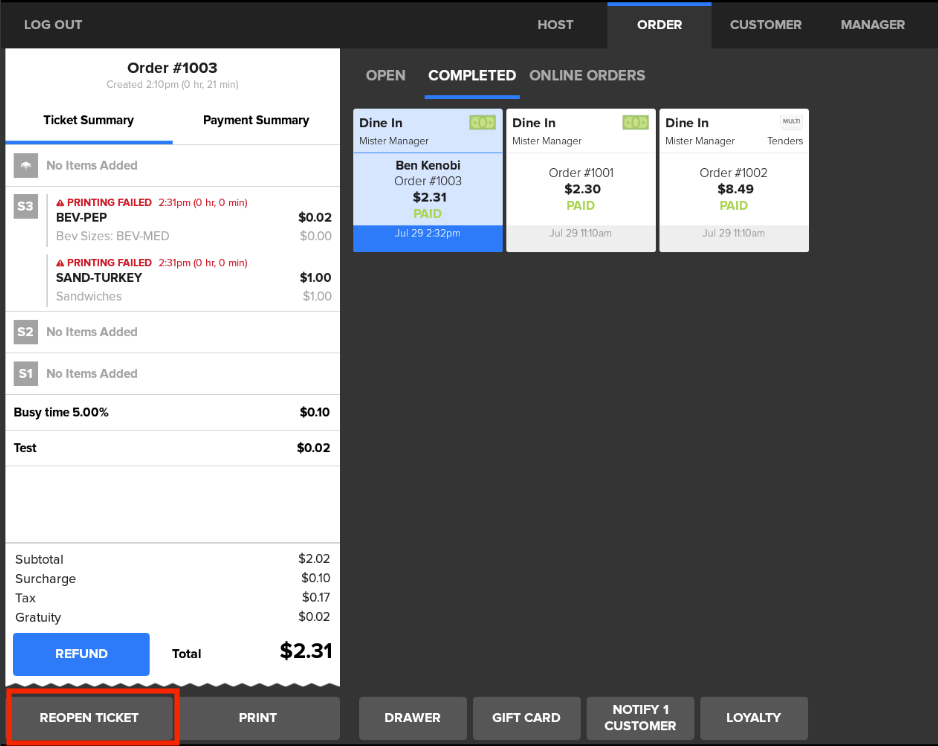938x746 pixels.
Task: Click the BEV-PEP printing failed warning icon
Action: tap(60, 203)
